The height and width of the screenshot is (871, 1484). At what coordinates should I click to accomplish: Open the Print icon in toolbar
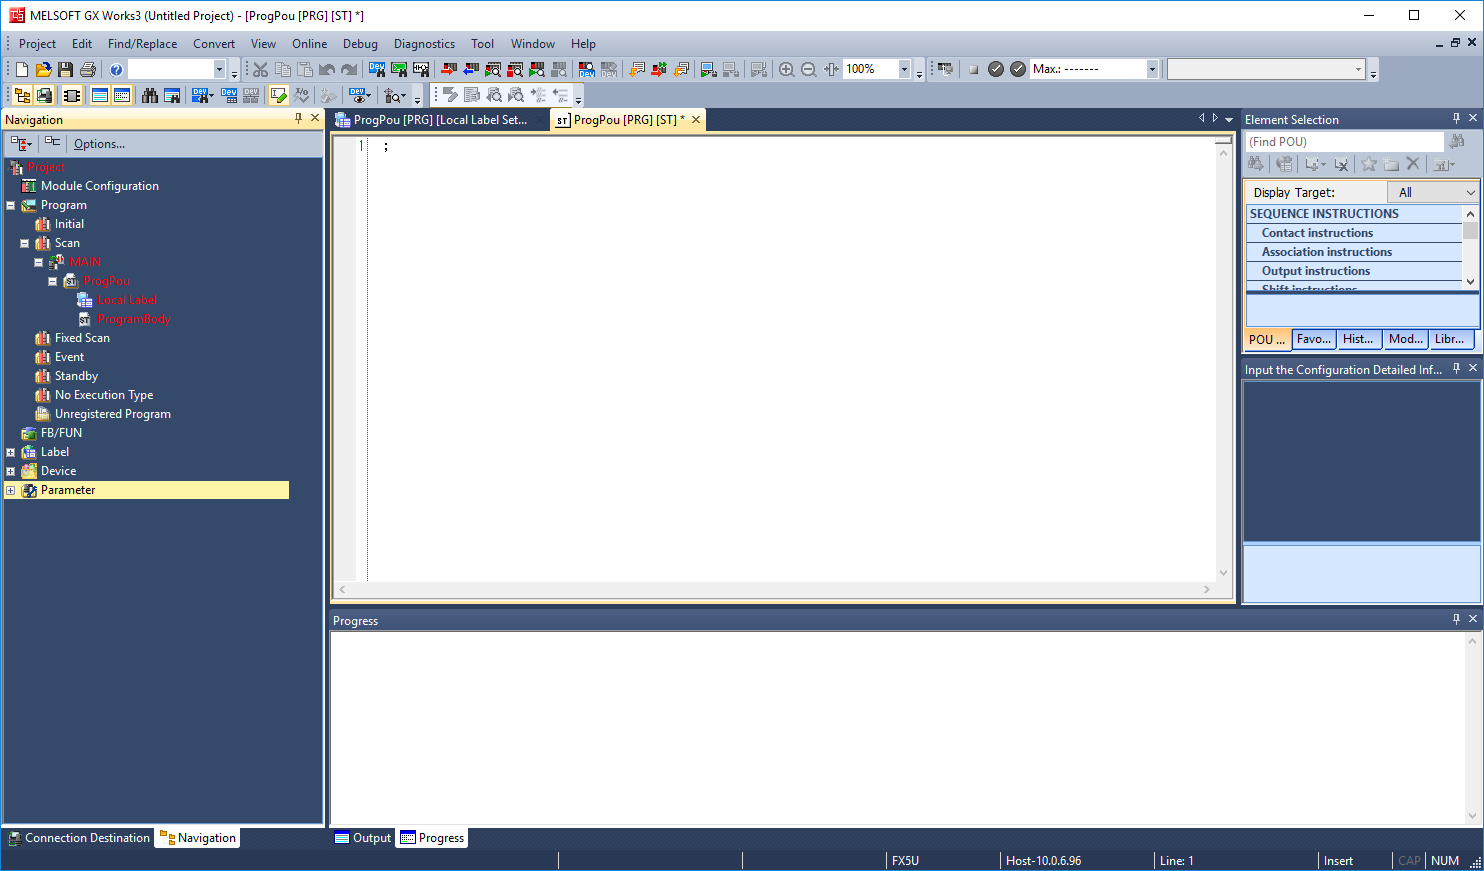tap(88, 69)
